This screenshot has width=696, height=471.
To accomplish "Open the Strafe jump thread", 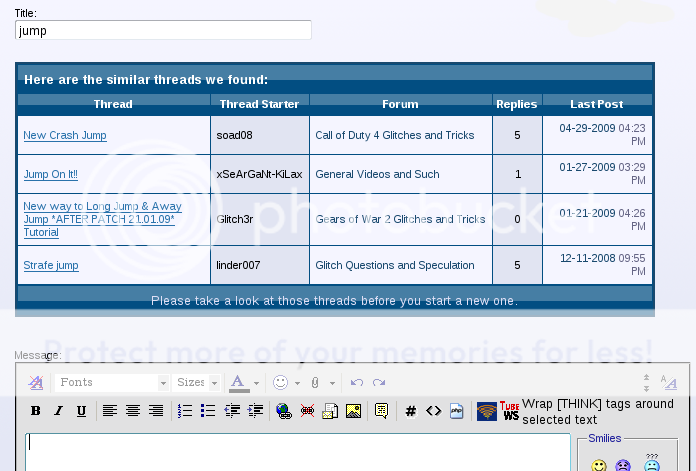I will click(51, 265).
